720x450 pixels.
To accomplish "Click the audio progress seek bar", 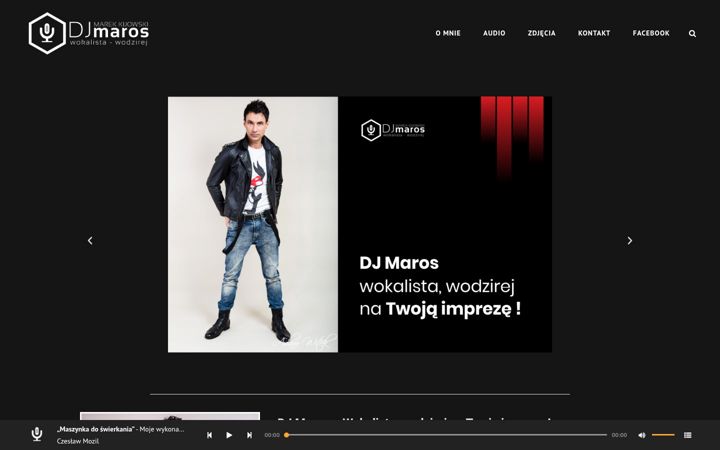I will point(446,435).
